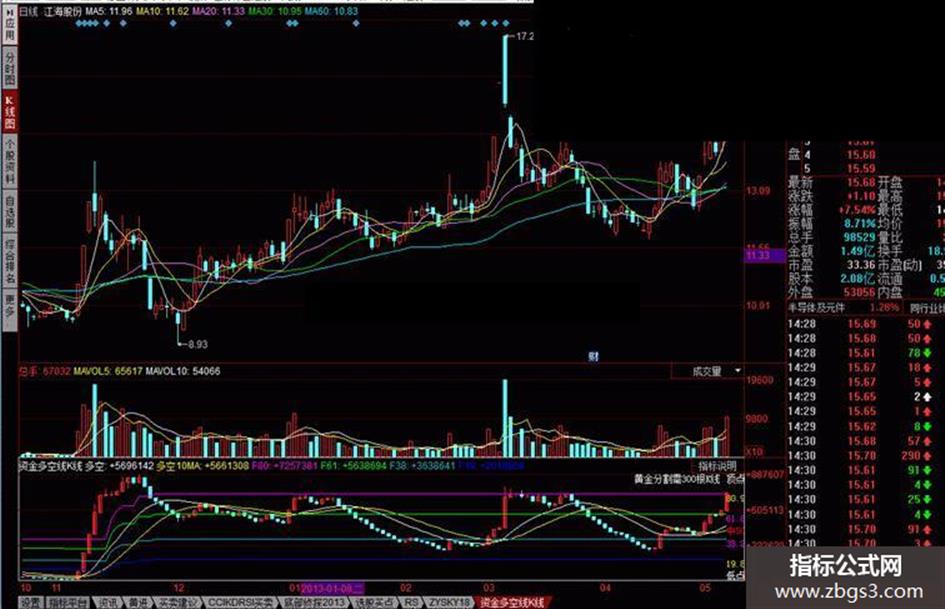Click the leftmost blue diamond info marker

coord(79,24)
